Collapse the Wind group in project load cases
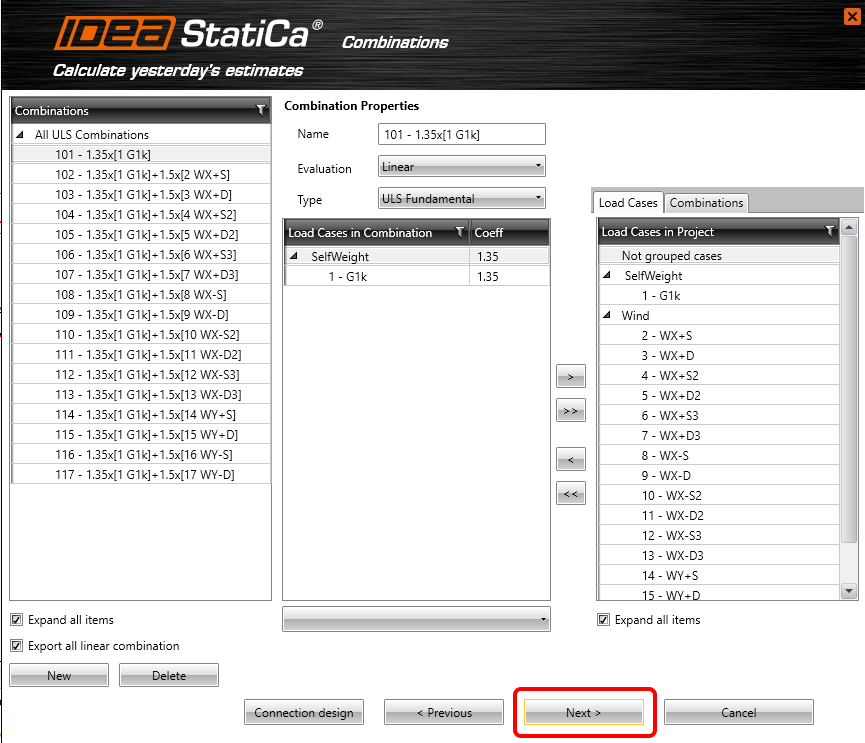Image resolution: width=865 pixels, height=743 pixels. click(x=607, y=315)
